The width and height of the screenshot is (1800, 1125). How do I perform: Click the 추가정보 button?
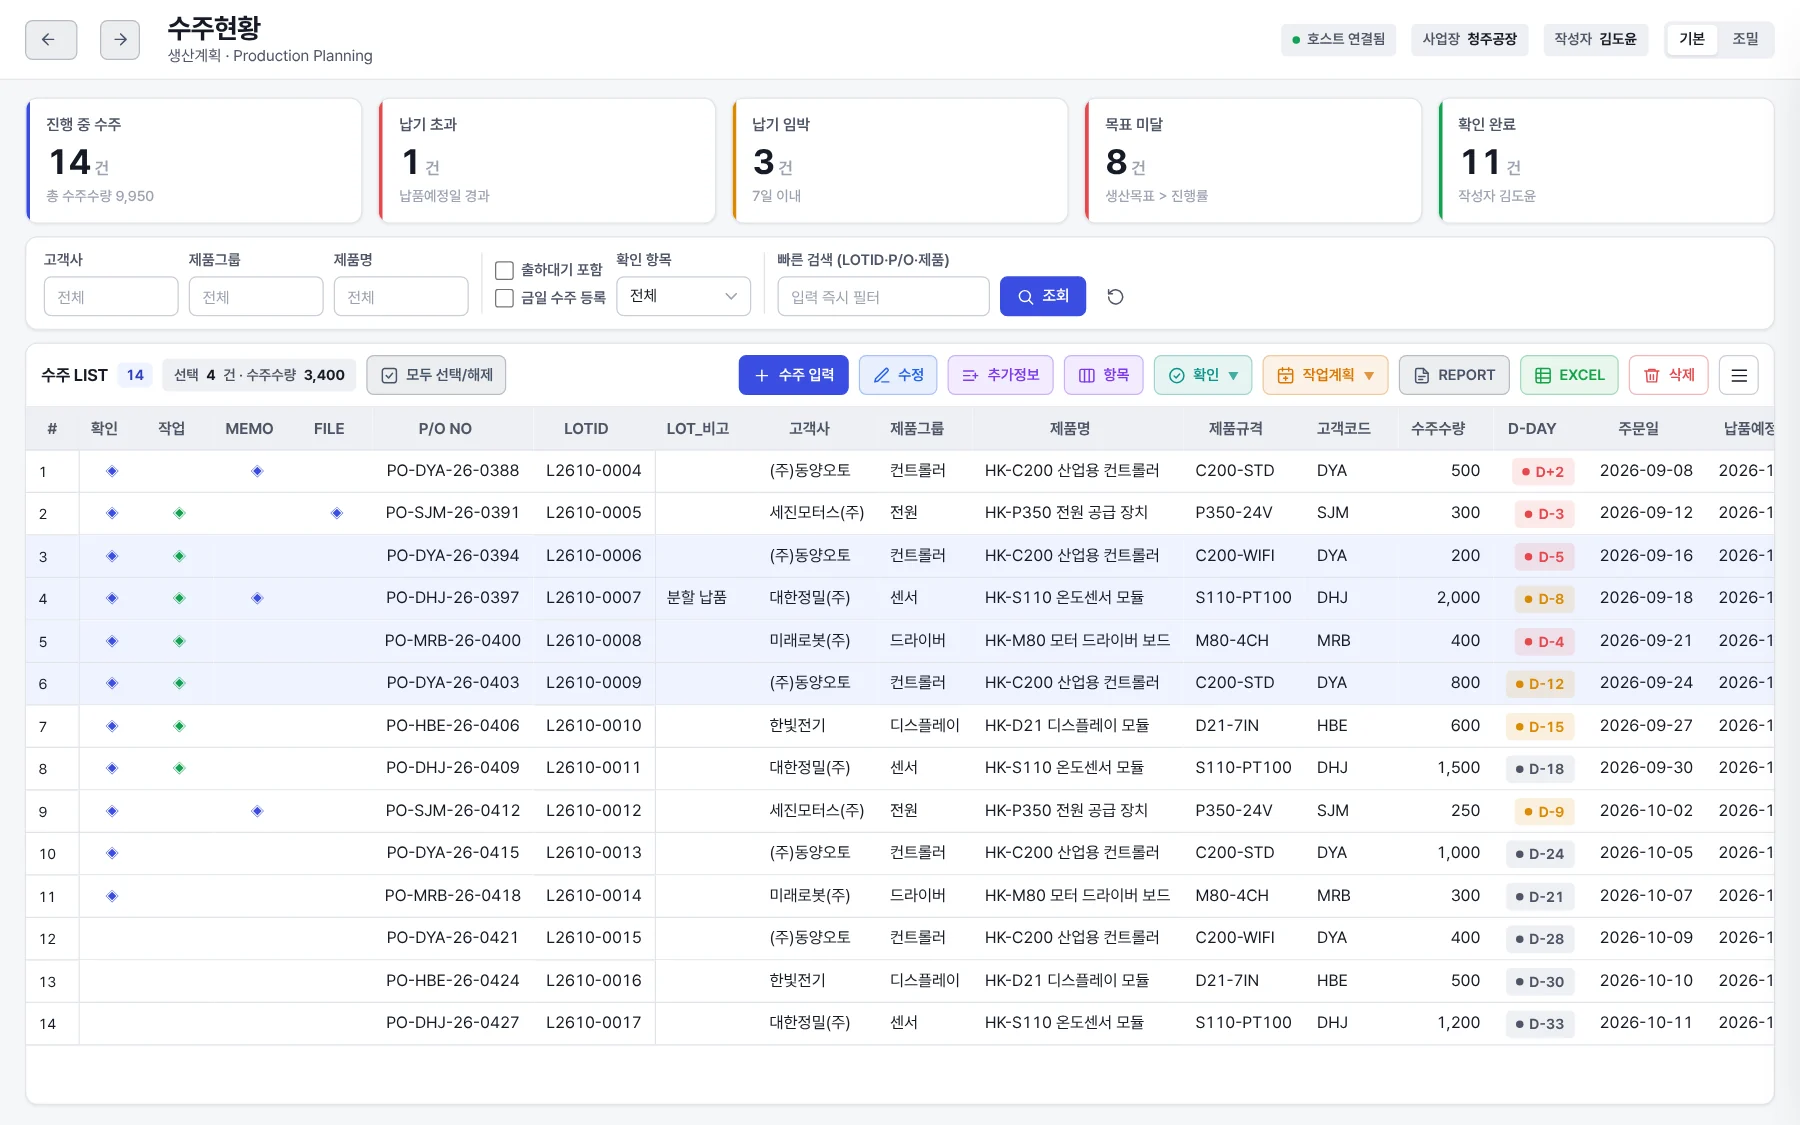(1001, 375)
